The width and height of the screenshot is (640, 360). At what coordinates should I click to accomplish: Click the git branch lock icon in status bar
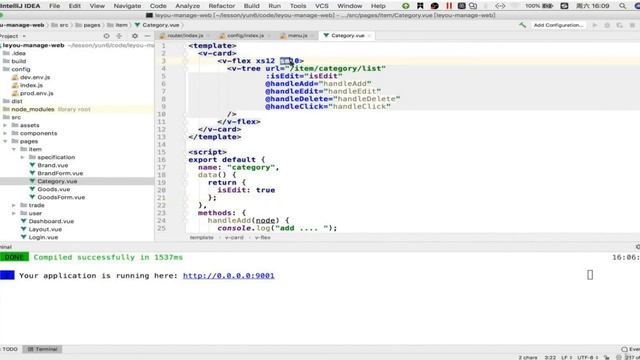click(x=607, y=358)
